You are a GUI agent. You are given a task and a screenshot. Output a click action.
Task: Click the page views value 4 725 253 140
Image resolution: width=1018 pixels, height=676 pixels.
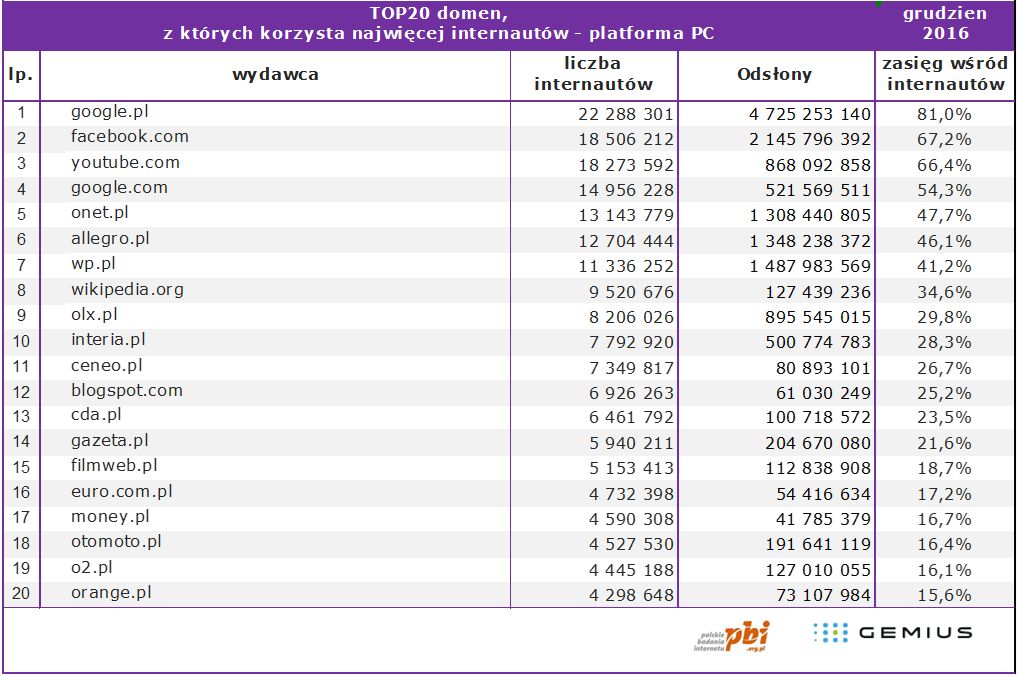point(809,114)
